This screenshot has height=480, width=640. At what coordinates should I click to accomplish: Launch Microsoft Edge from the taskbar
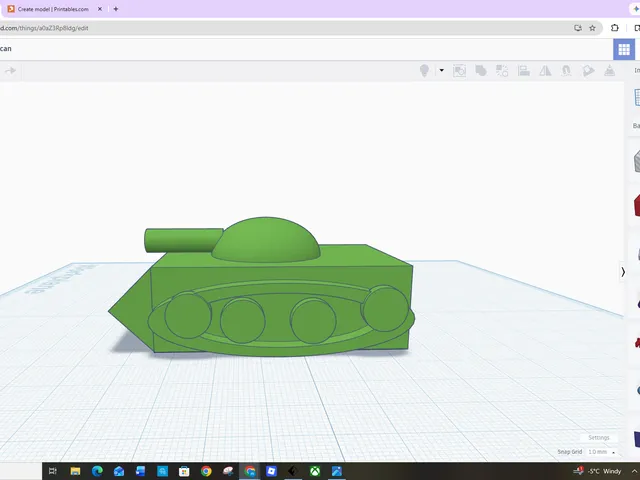pyautogui.click(x=97, y=471)
